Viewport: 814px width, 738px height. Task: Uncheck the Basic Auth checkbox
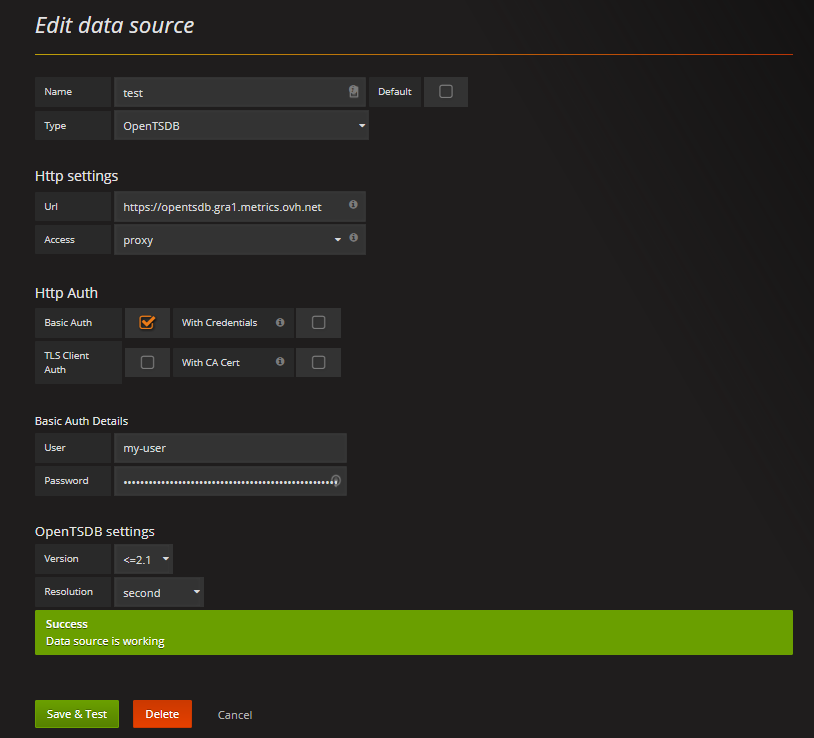point(147,323)
